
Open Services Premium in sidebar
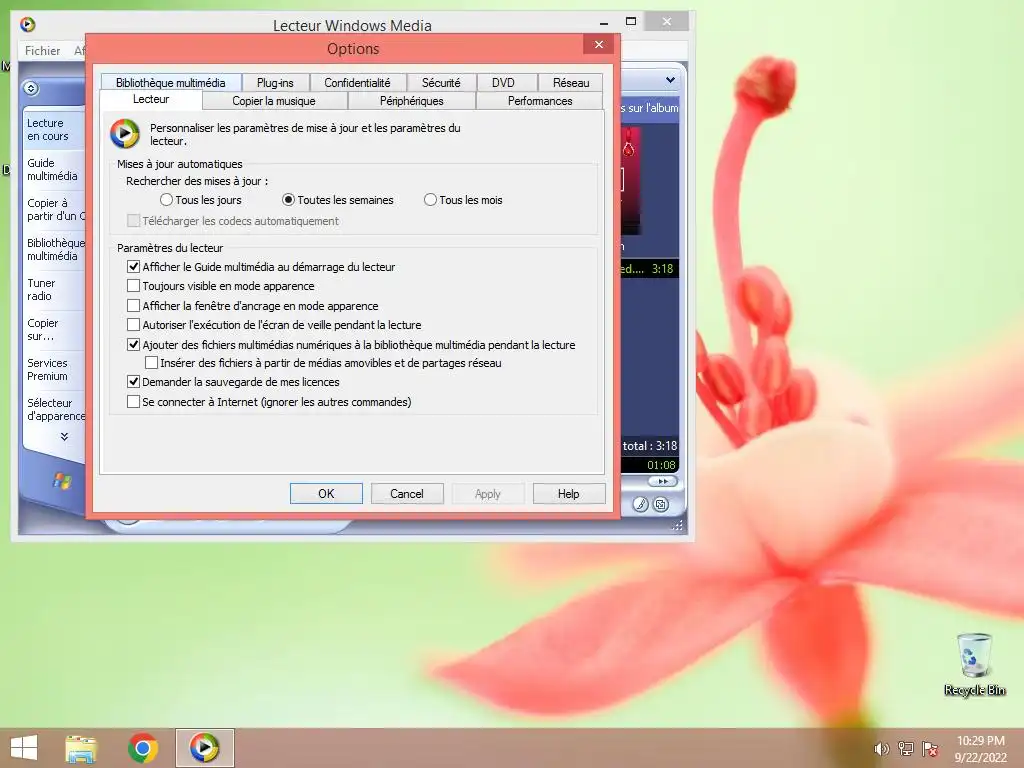54,370
